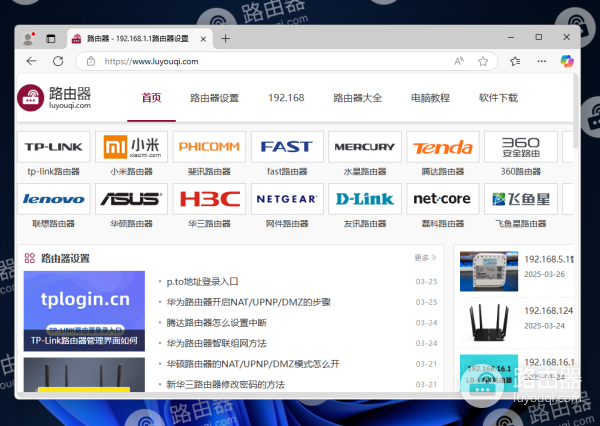600x426 pixels.
Task: Click the browser back arrow
Action: [32, 61]
